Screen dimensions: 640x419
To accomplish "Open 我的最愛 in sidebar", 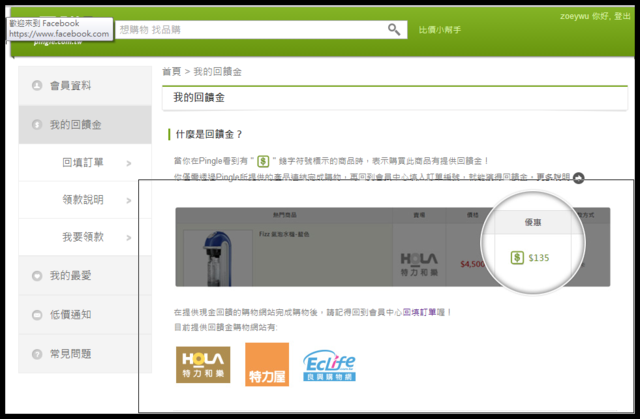I will pyautogui.click(x=85, y=275).
